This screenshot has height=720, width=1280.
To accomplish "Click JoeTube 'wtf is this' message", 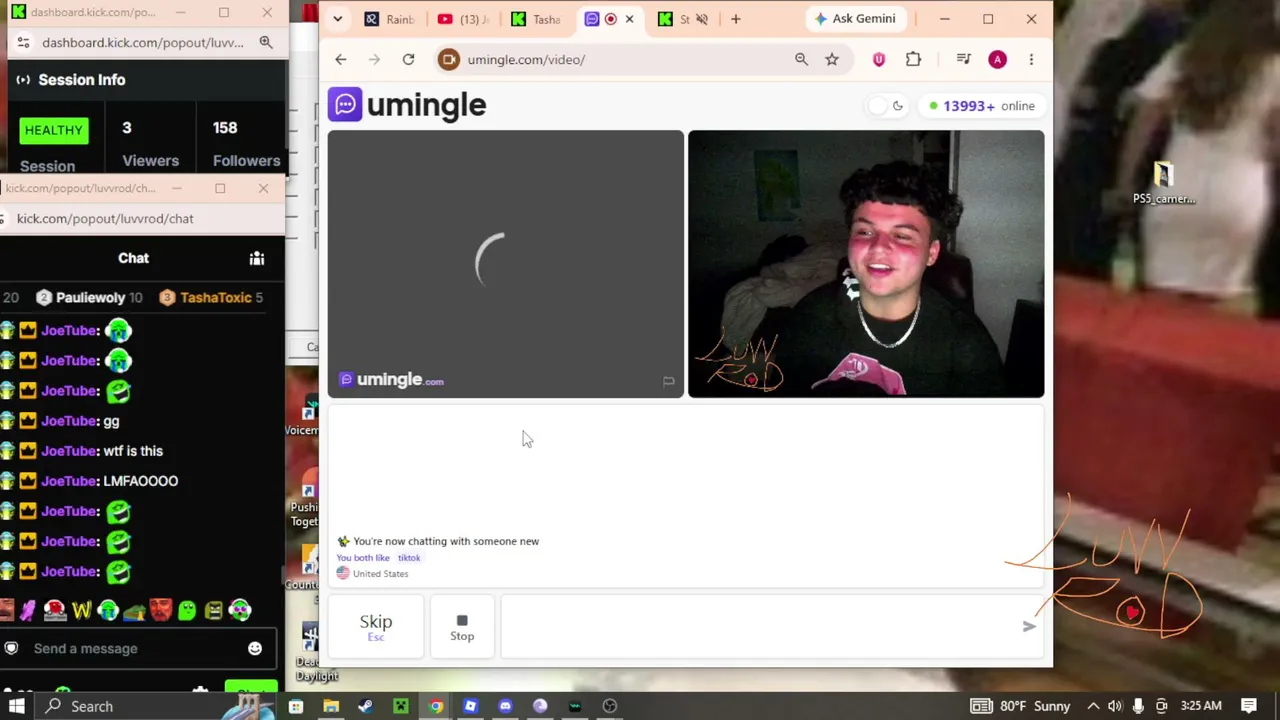I will (x=133, y=451).
